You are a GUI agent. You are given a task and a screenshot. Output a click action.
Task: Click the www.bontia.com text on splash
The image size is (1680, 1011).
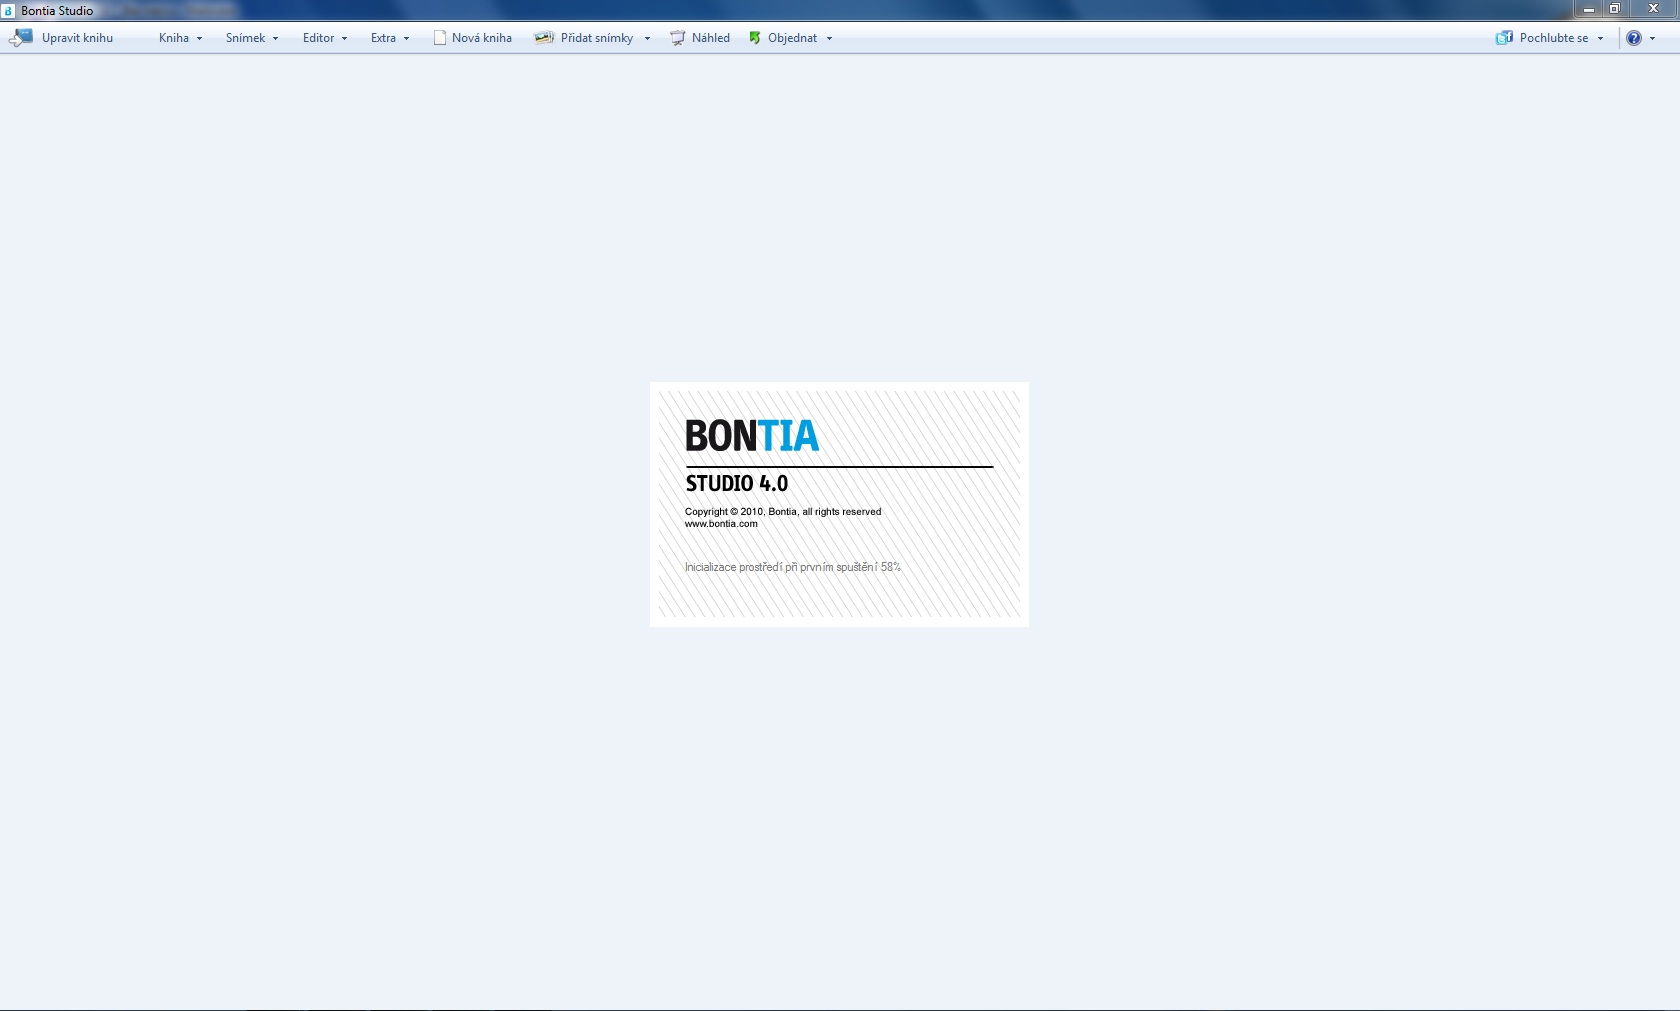(x=721, y=524)
